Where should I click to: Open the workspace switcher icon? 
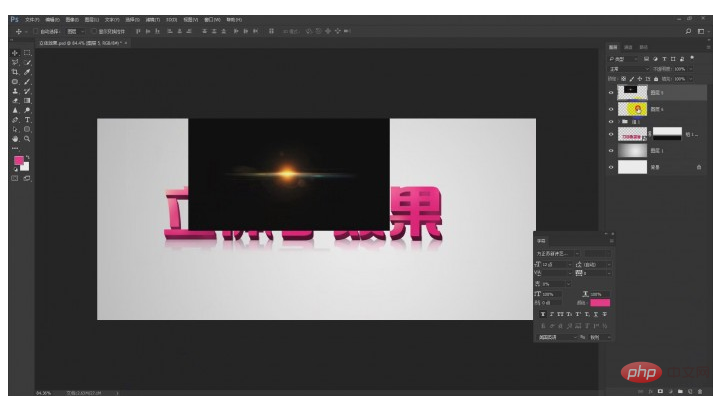(x=701, y=31)
